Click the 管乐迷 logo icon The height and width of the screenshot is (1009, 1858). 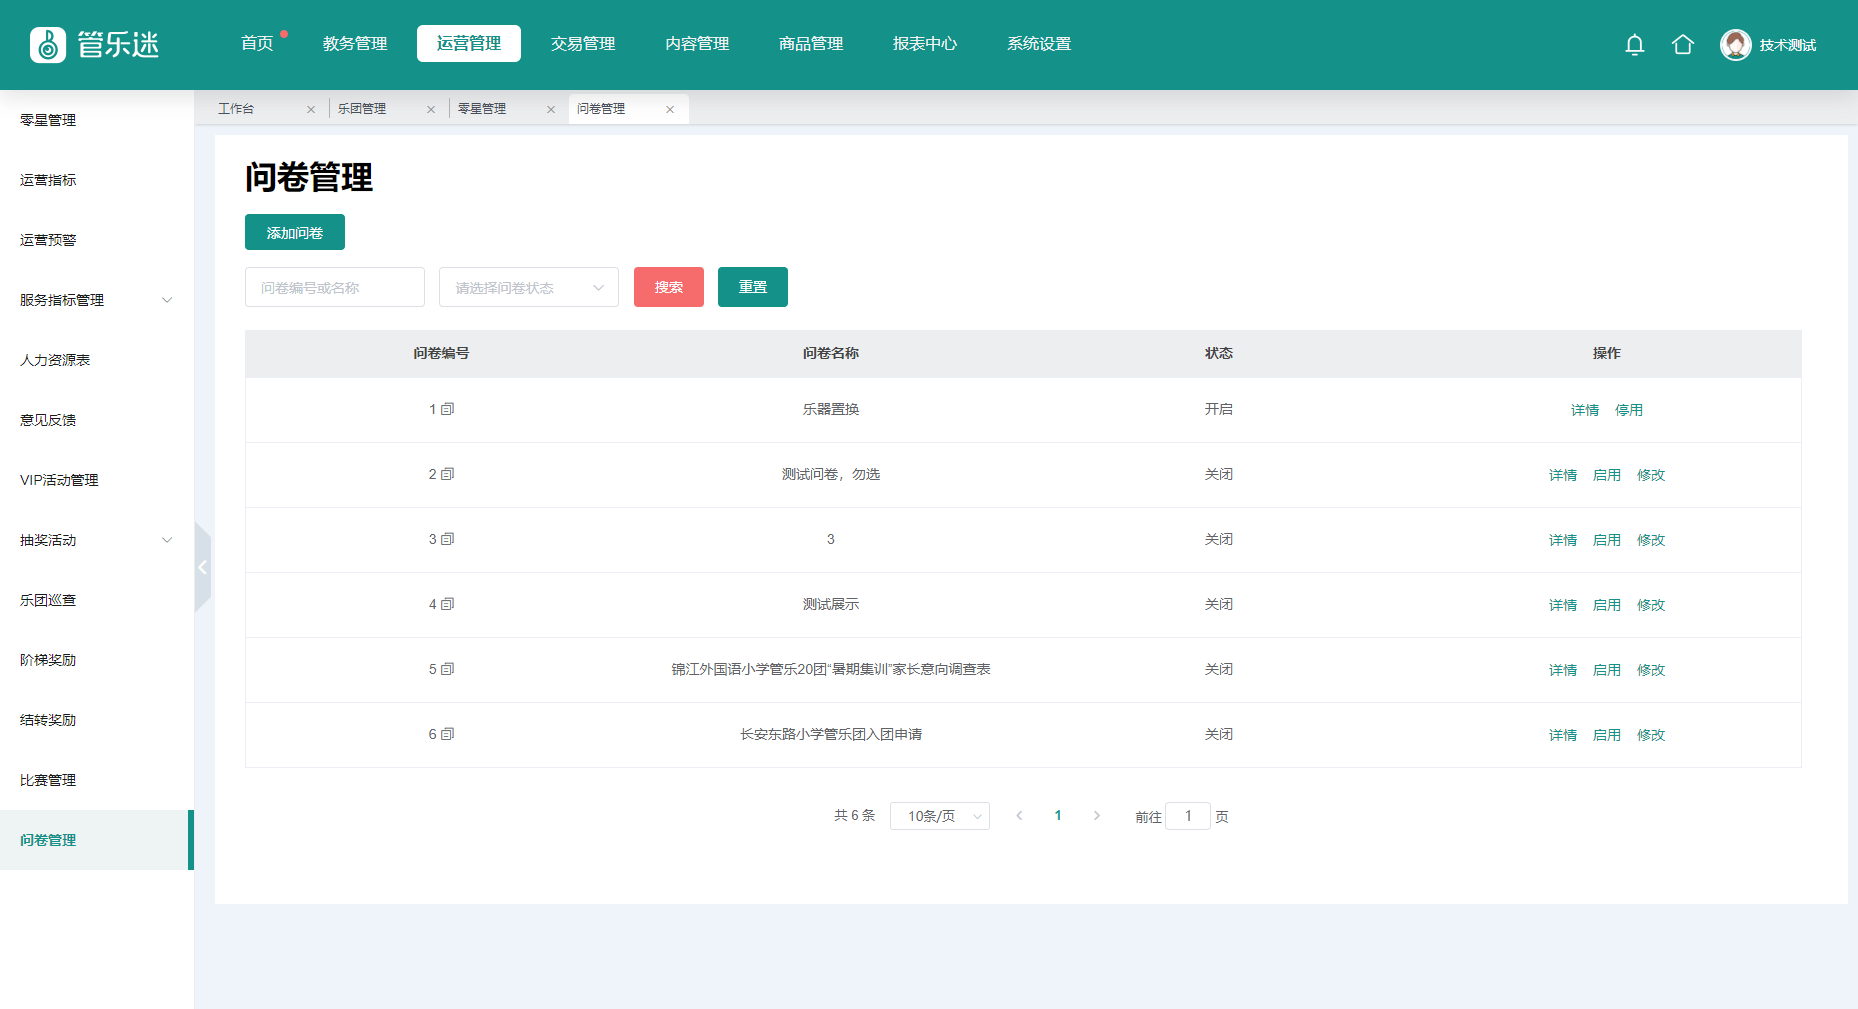click(48, 45)
